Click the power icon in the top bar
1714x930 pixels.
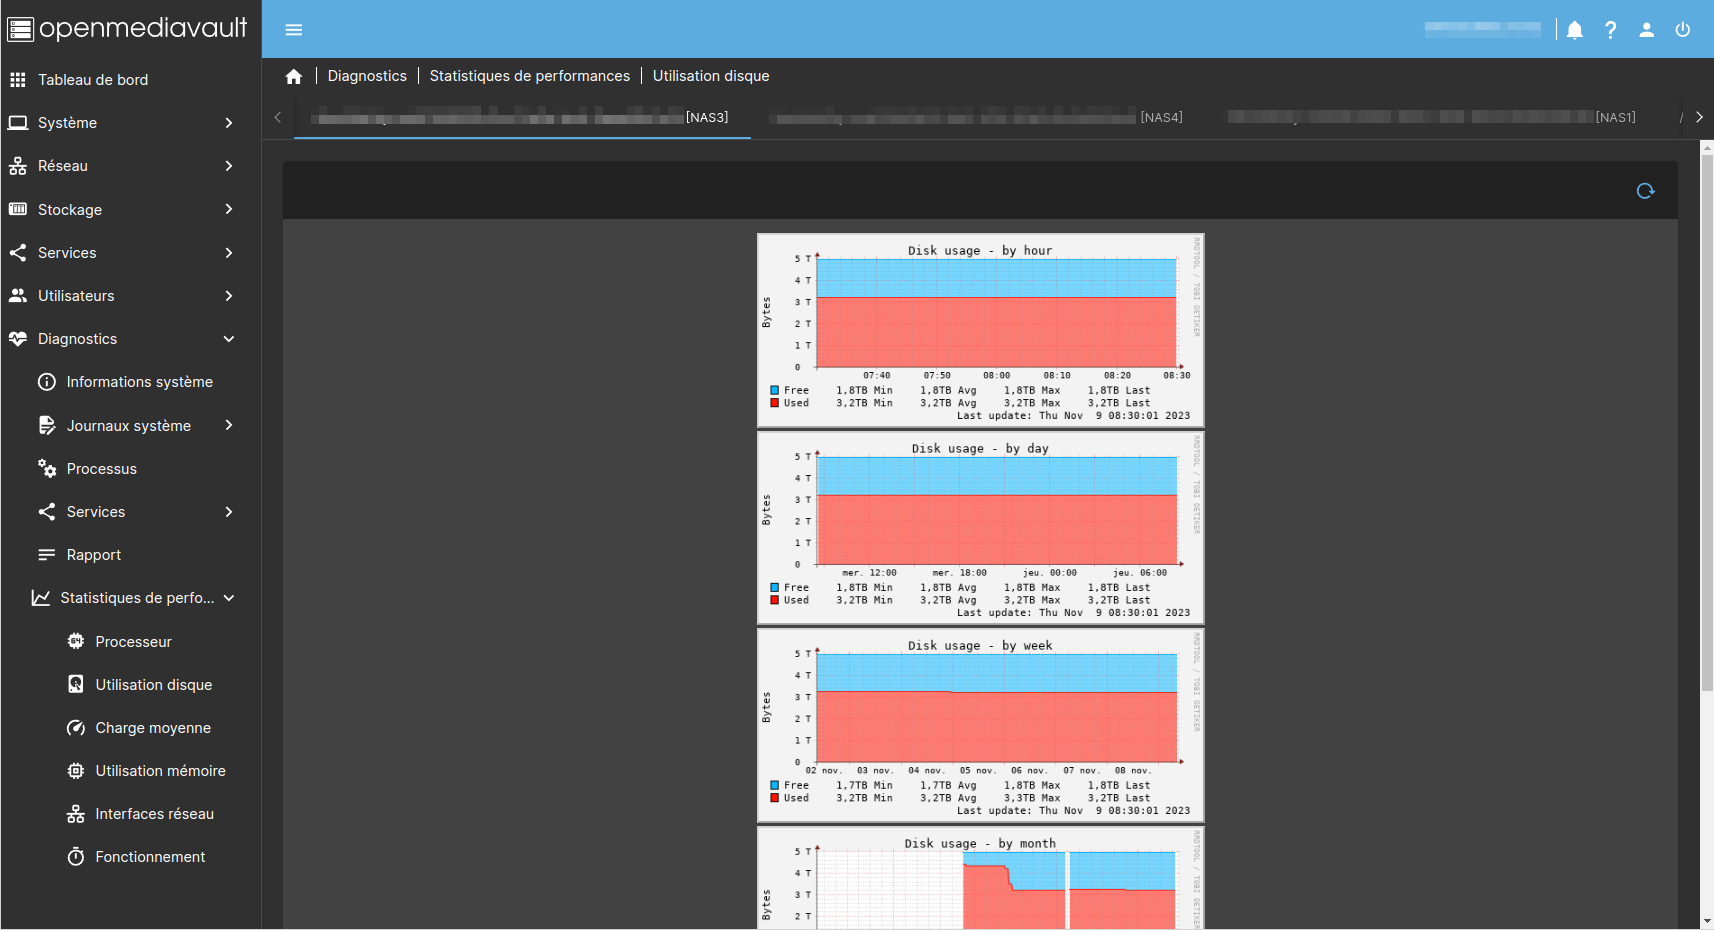1683,30
